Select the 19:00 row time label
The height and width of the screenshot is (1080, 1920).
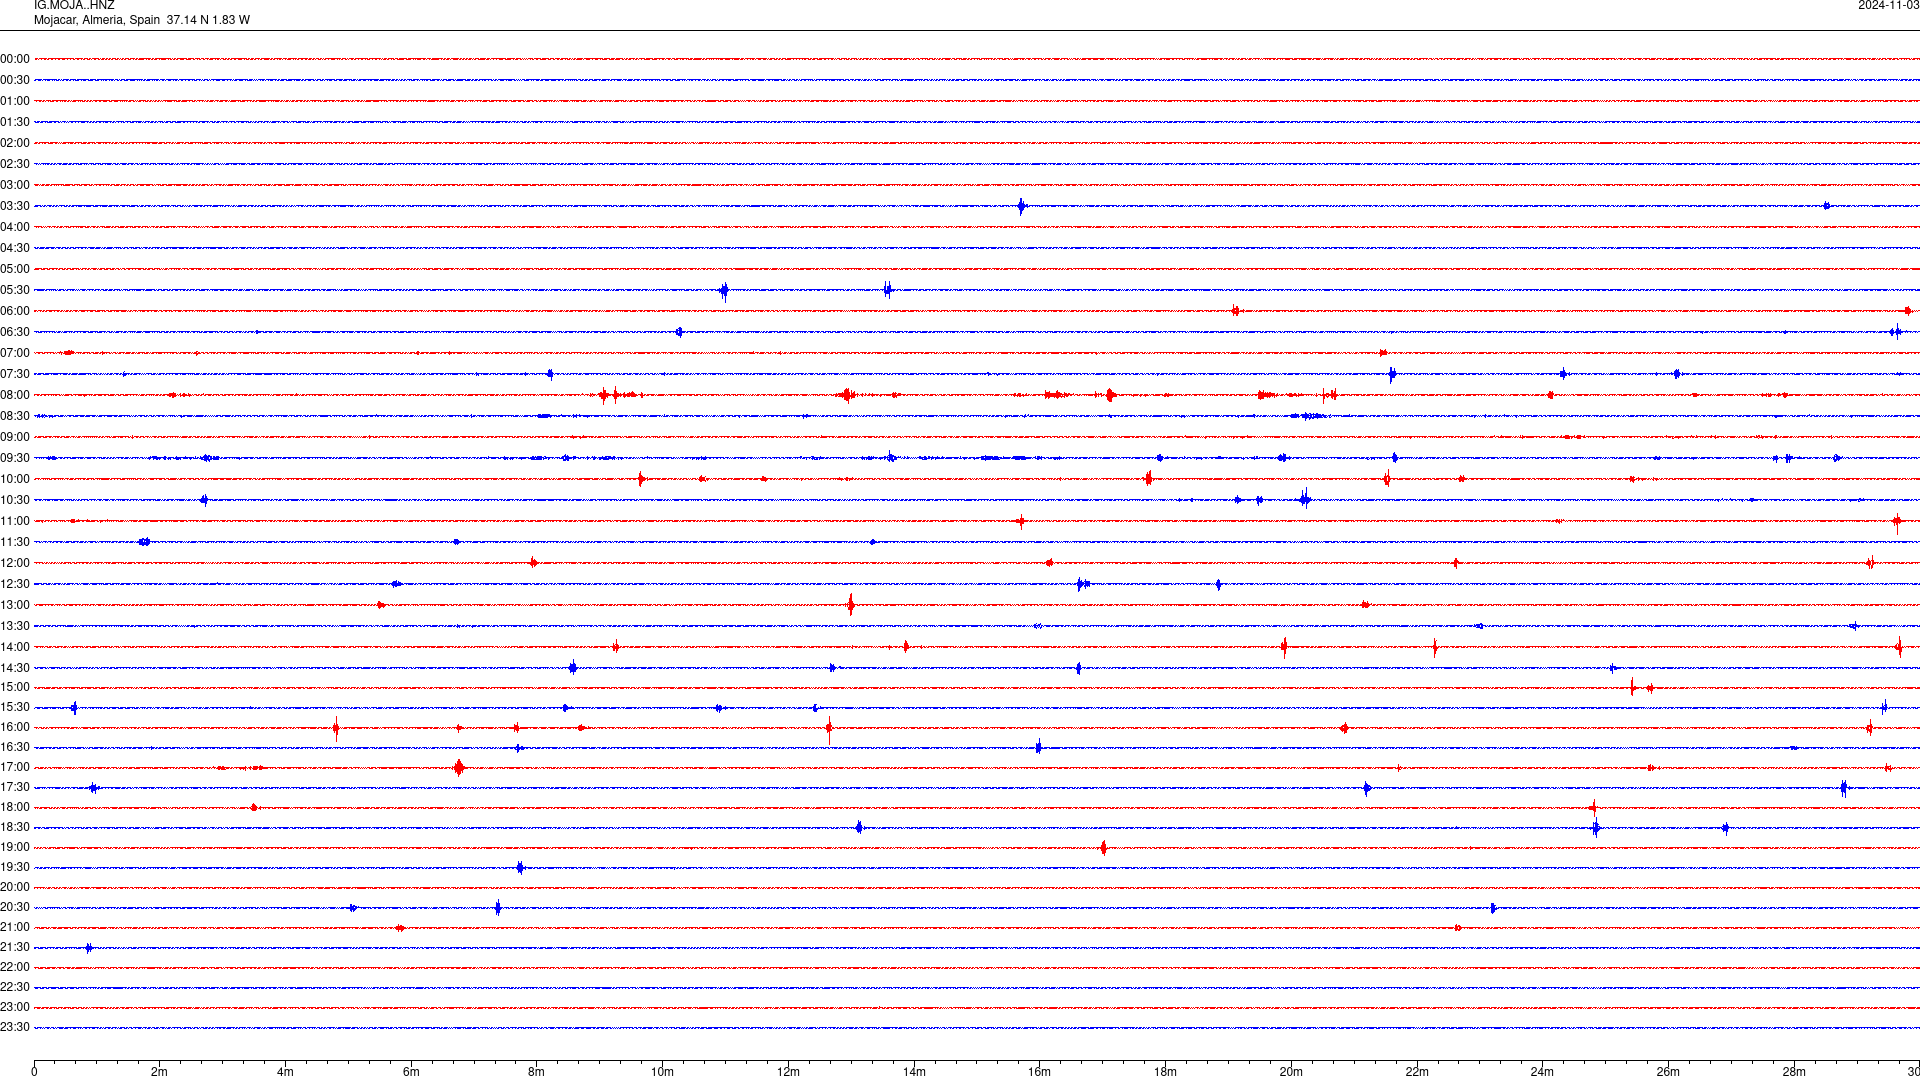[x=15, y=847]
